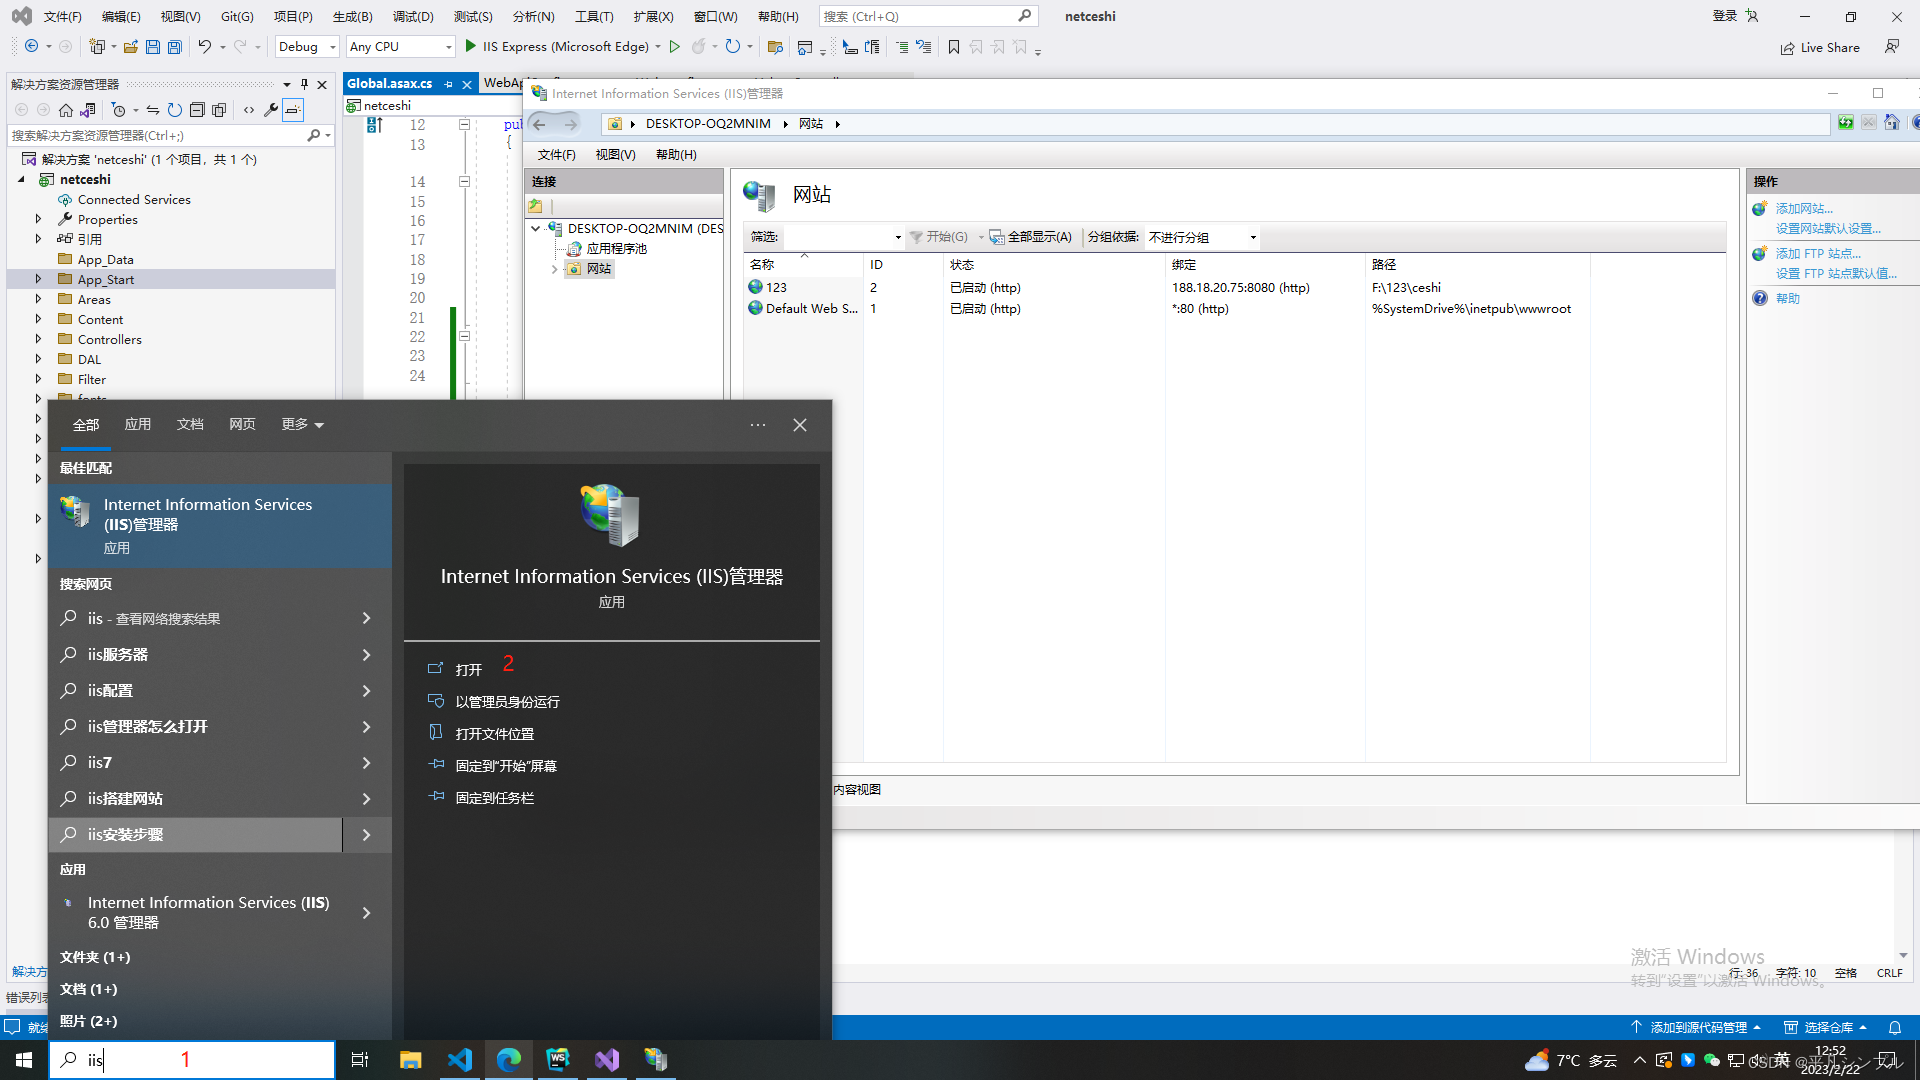Click the back navigation arrow in IIS
The width and height of the screenshot is (1920, 1080).
point(541,123)
